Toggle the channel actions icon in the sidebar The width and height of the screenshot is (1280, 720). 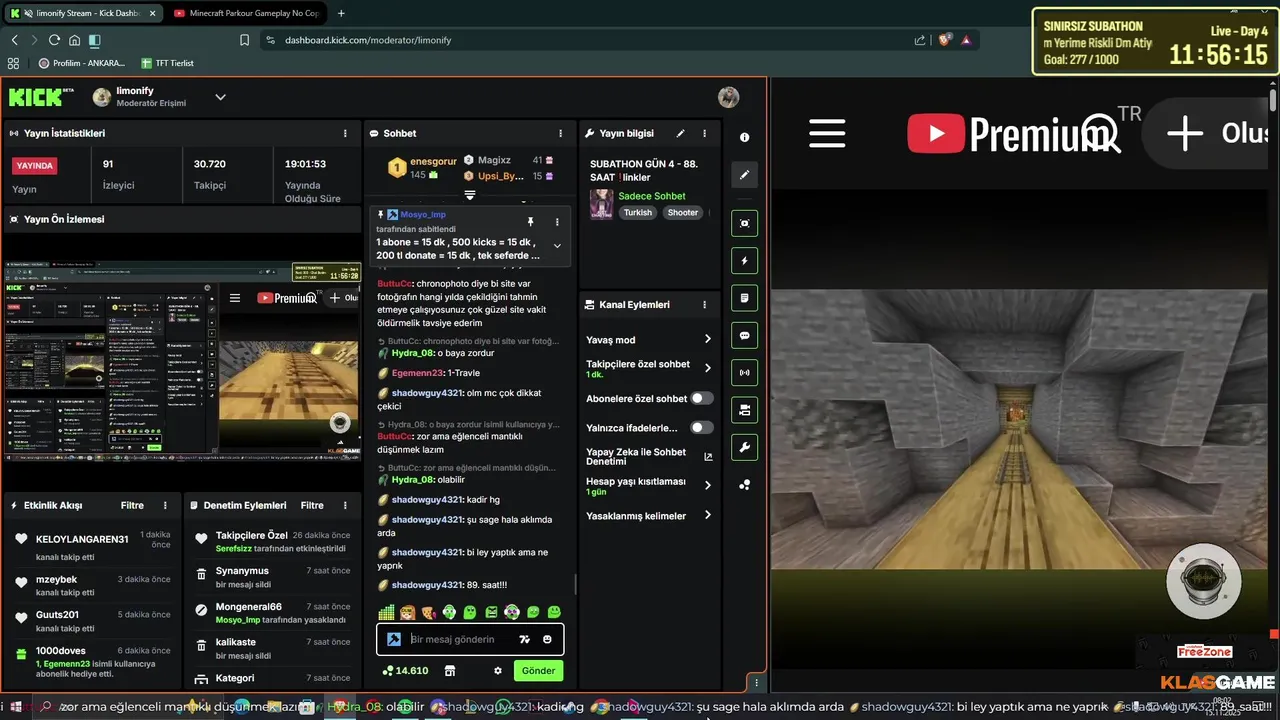(744, 410)
